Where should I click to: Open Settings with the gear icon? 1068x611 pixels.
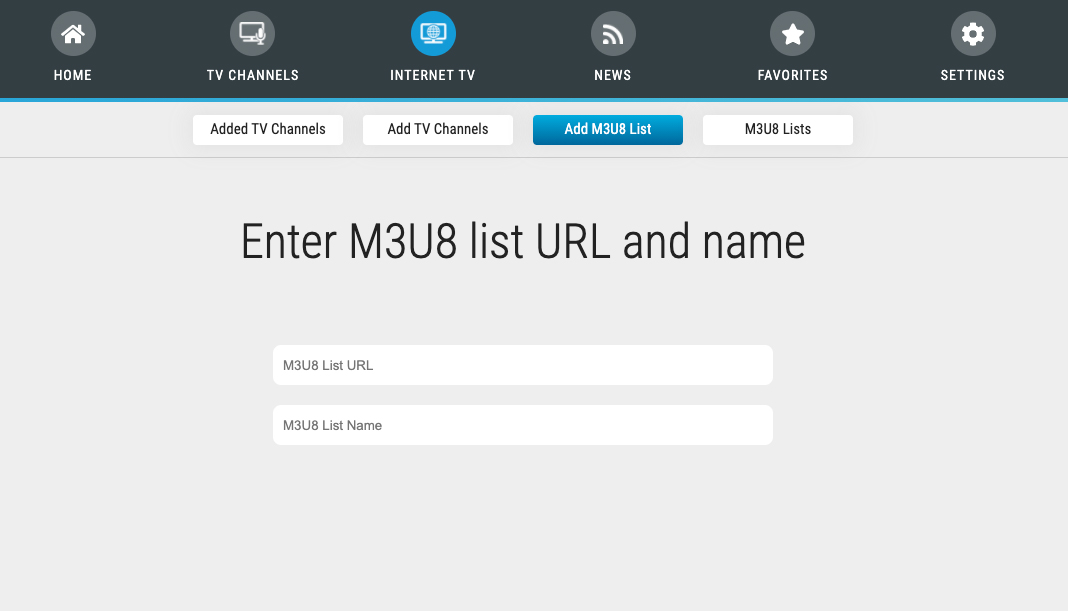click(972, 34)
